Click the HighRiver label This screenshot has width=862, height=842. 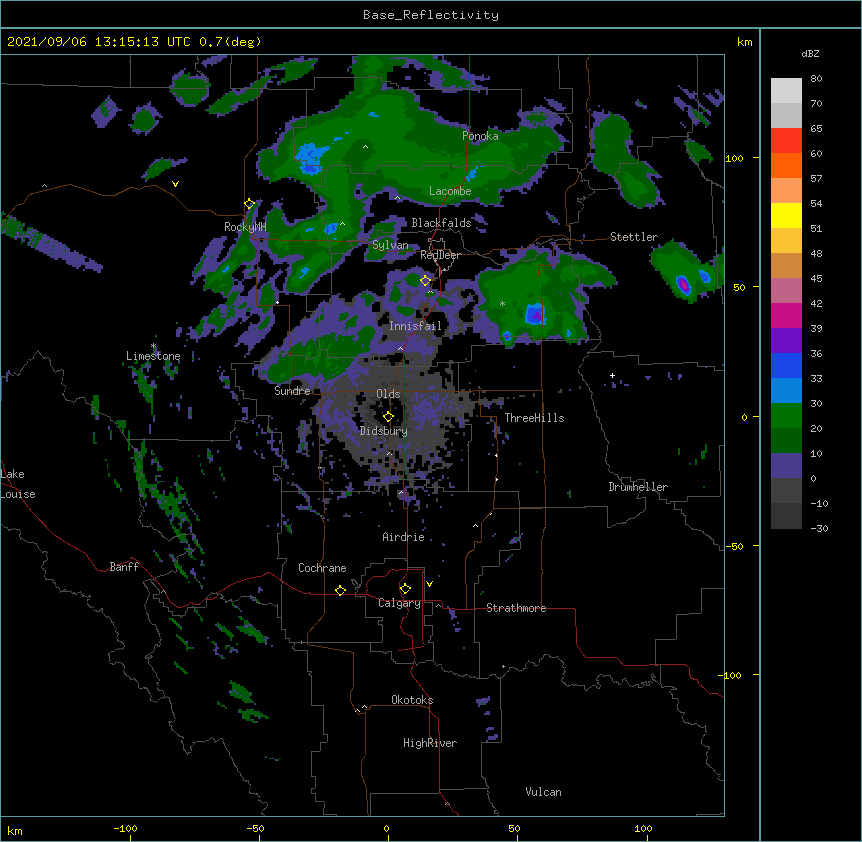[430, 743]
